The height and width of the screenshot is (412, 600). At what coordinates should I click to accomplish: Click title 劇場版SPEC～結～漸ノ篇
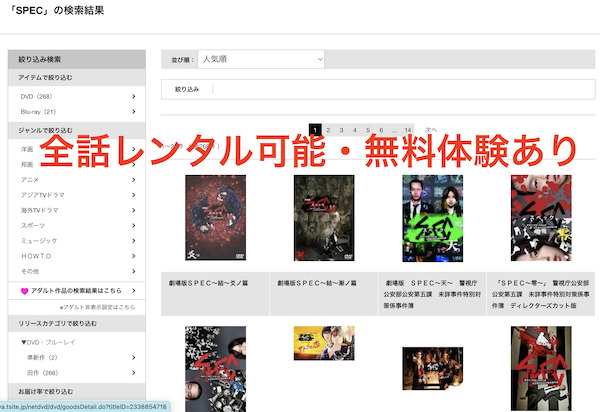(x=317, y=283)
